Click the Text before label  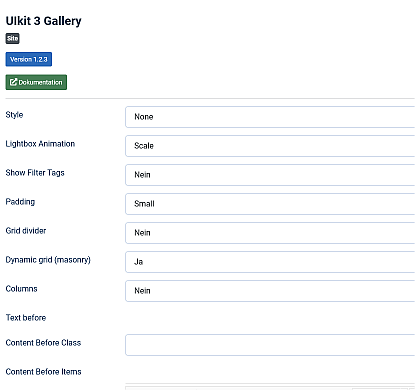pyautogui.click(x=26, y=318)
